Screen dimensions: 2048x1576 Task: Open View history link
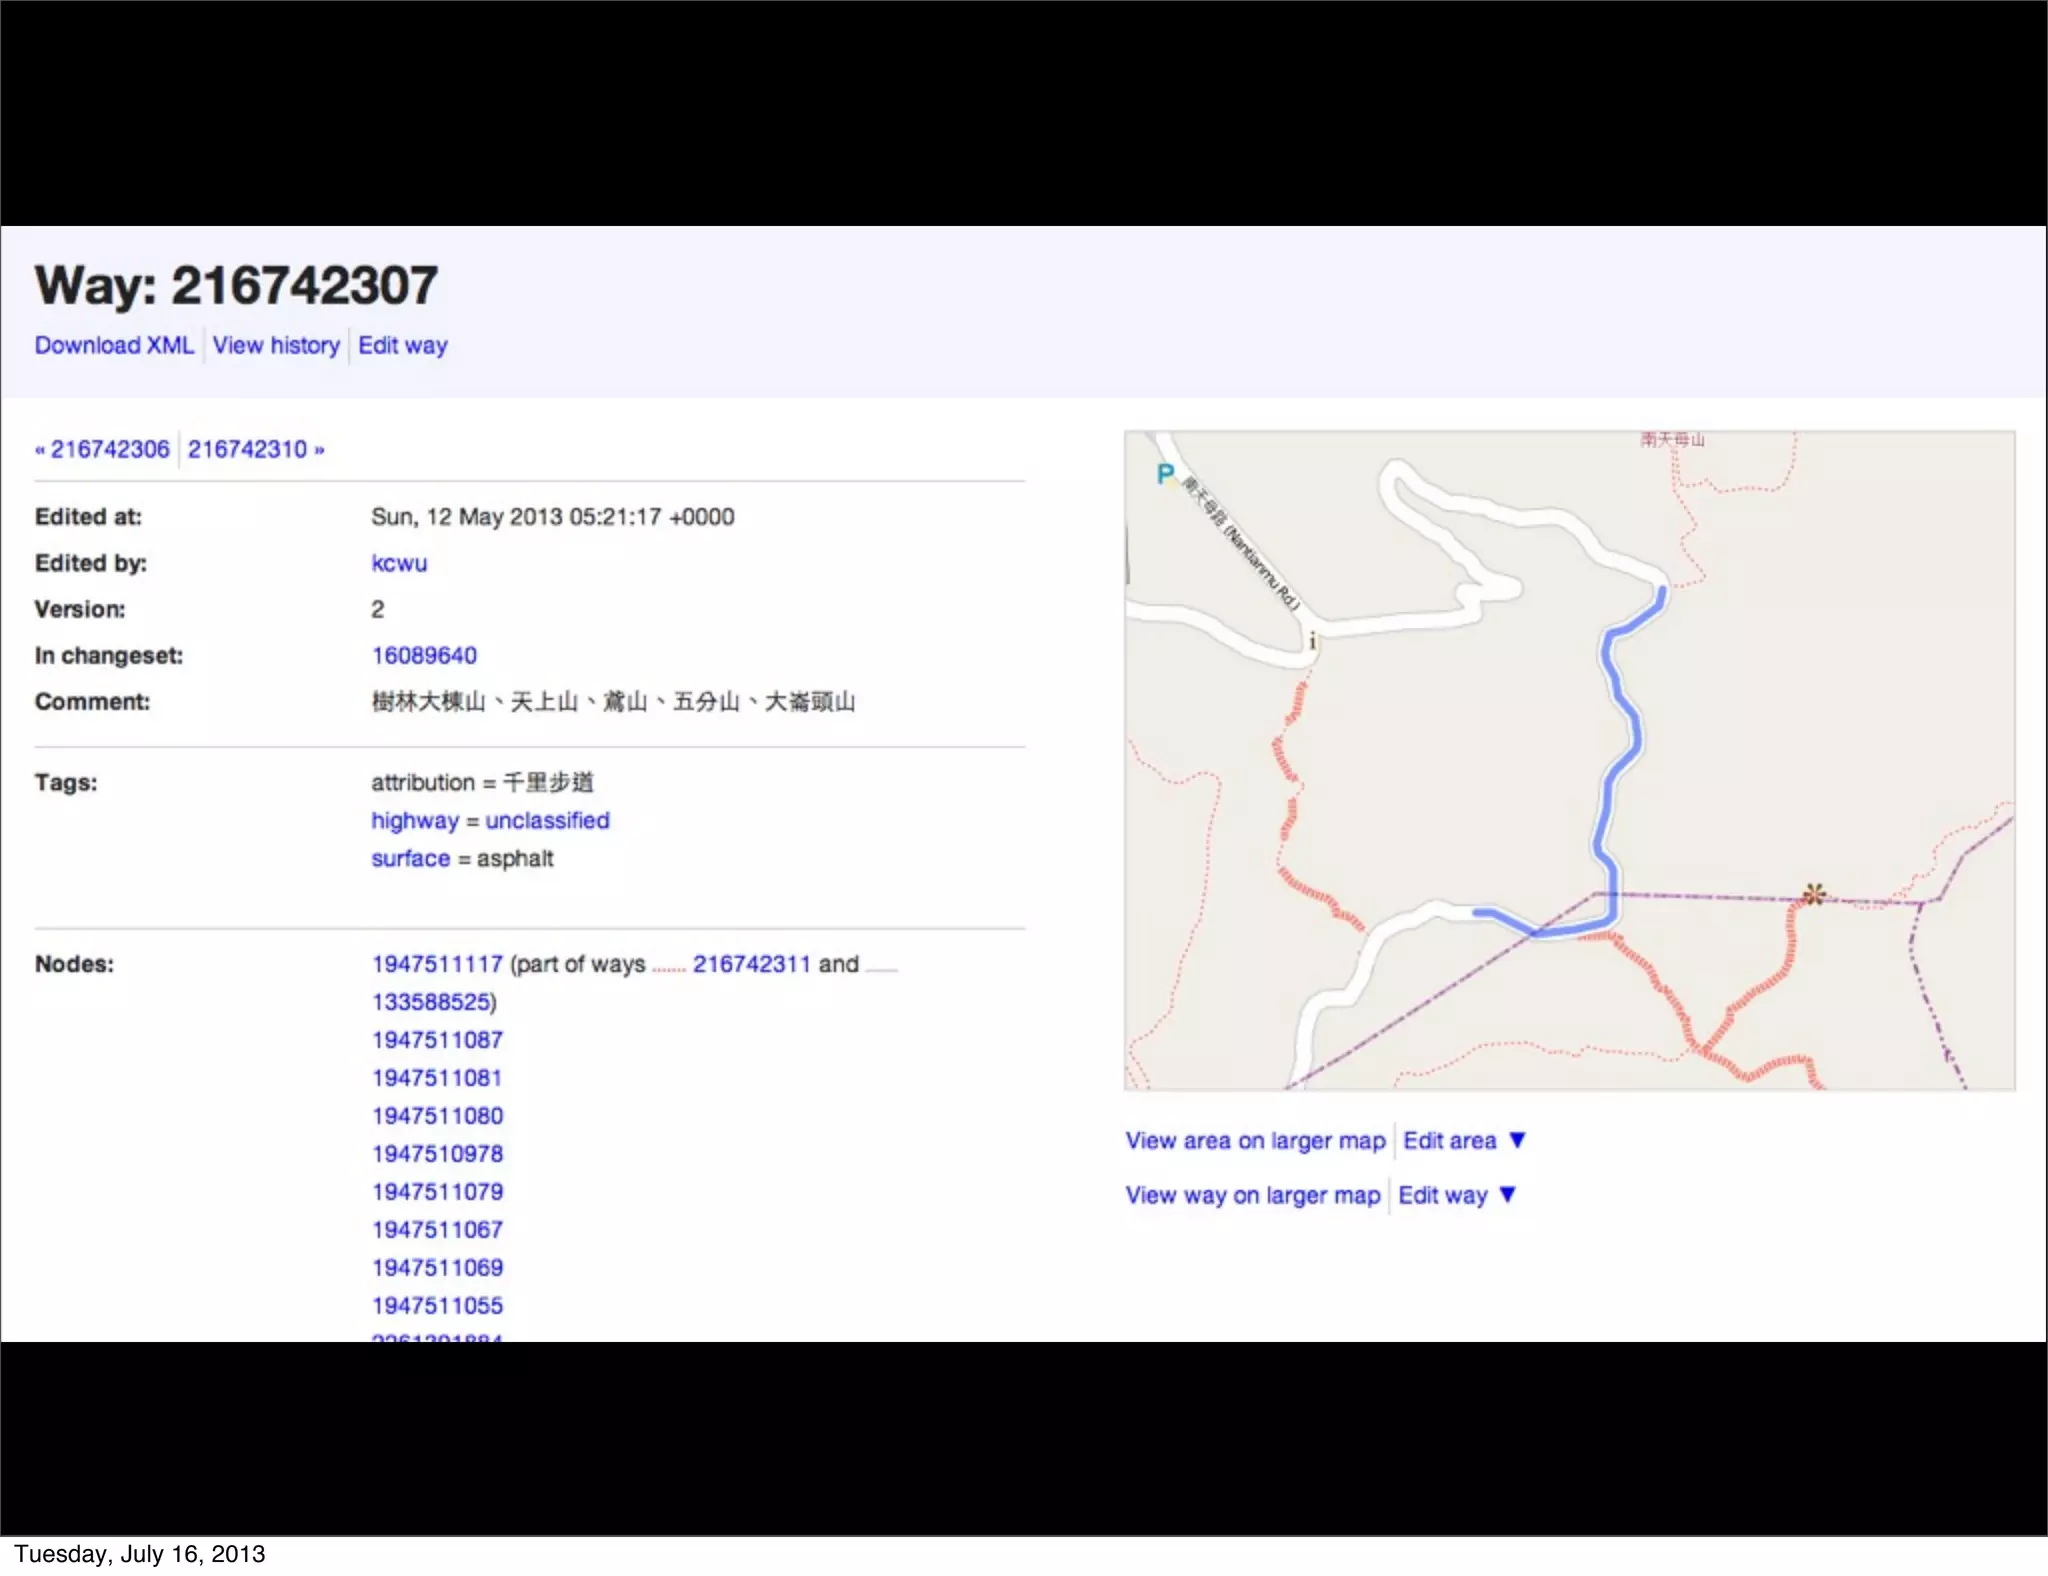pyautogui.click(x=276, y=345)
